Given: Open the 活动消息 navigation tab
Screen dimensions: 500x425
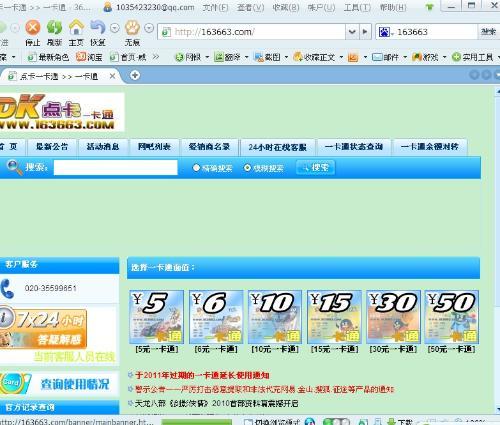Looking at the screenshot, I should pyautogui.click(x=103, y=147).
